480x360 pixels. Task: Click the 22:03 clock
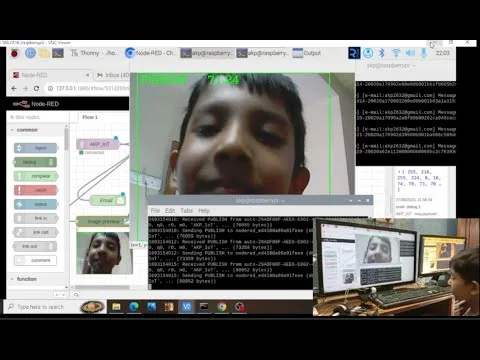coord(443,53)
